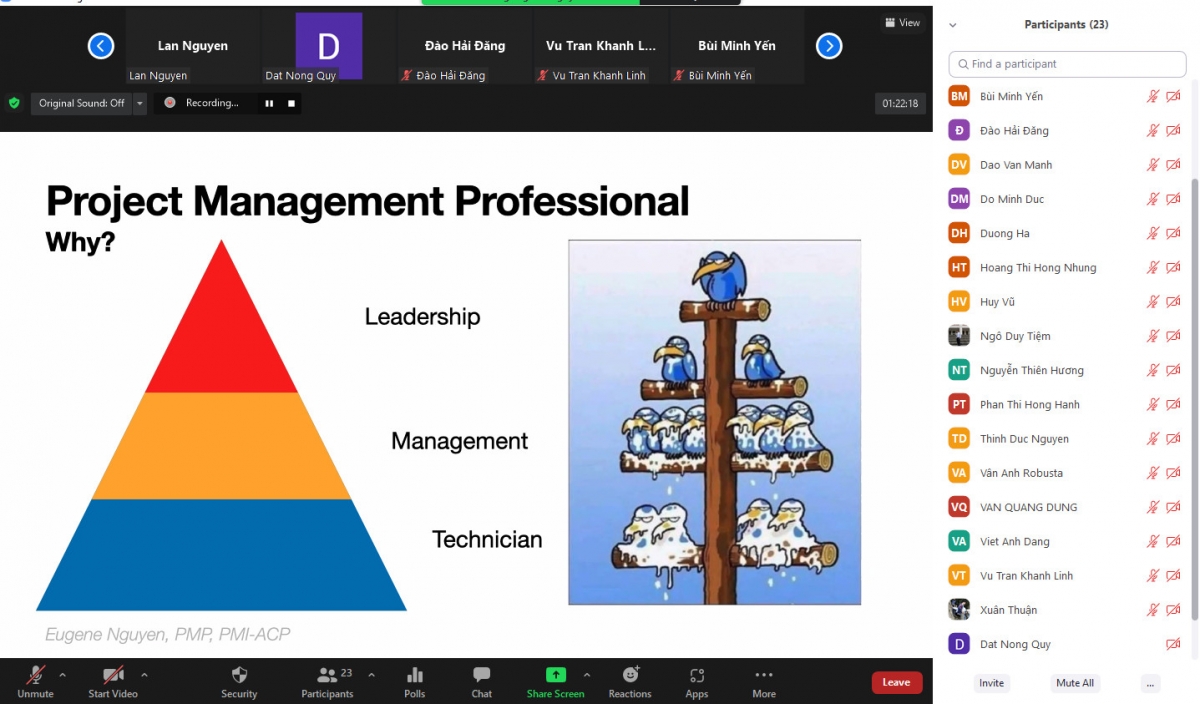The width and height of the screenshot is (1200, 704).
Task: Open the Reactions smiley icon
Action: (630, 675)
